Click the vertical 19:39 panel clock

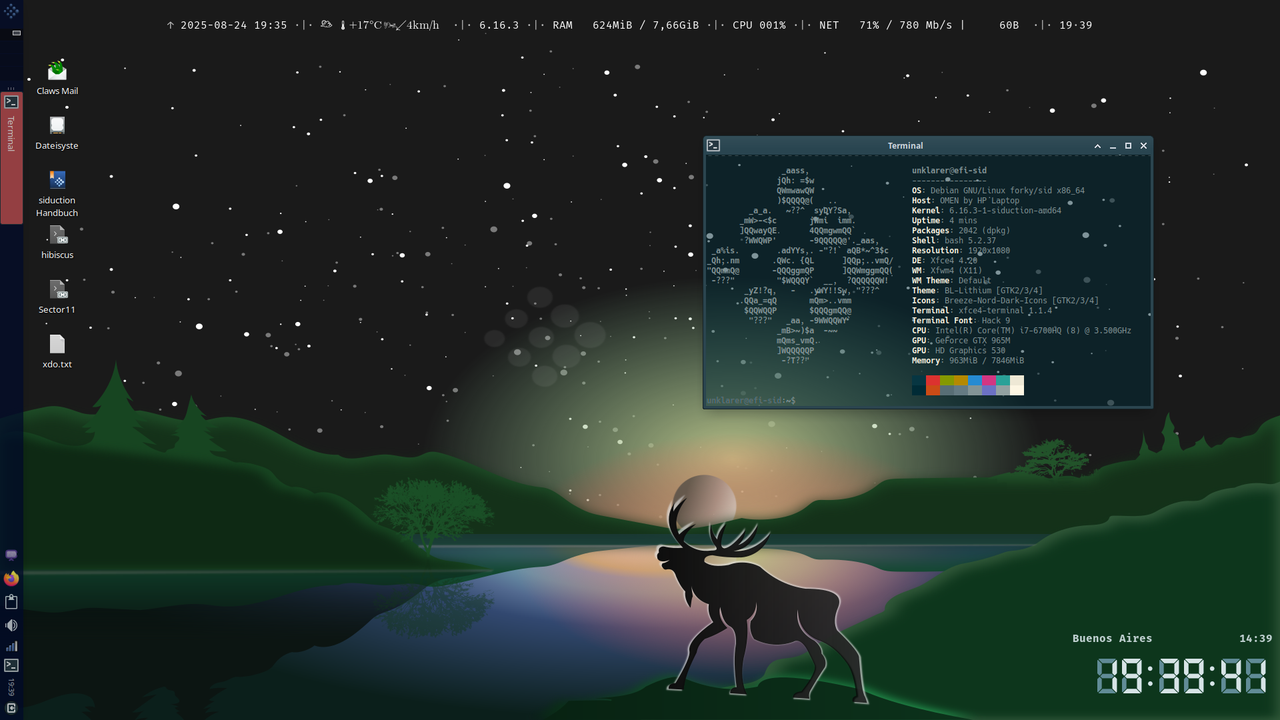pos(11,687)
